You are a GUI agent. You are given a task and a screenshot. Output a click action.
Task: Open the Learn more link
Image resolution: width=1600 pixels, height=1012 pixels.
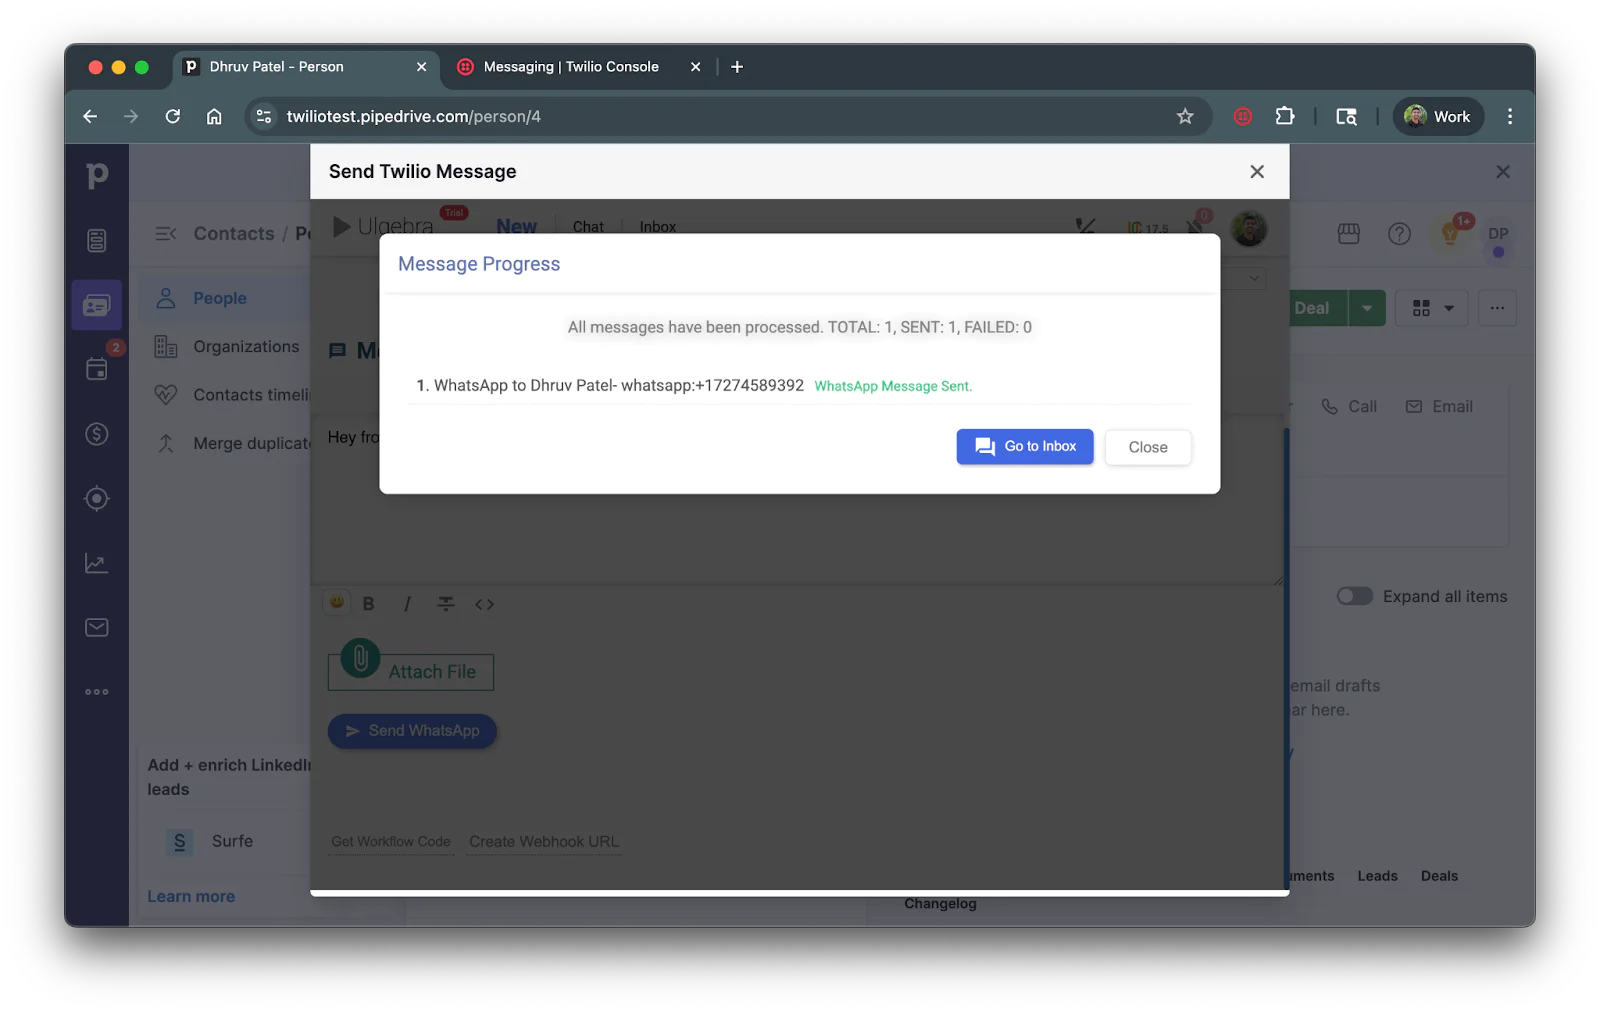[x=190, y=896]
